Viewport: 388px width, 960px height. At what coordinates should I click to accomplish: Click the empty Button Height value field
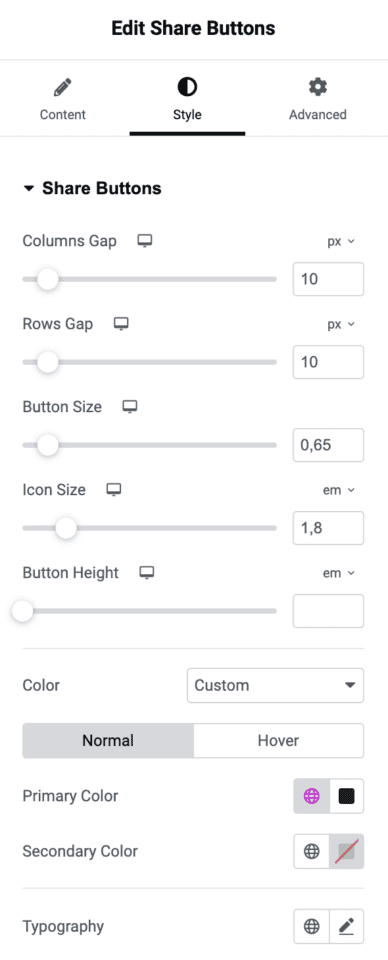click(328, 610)
